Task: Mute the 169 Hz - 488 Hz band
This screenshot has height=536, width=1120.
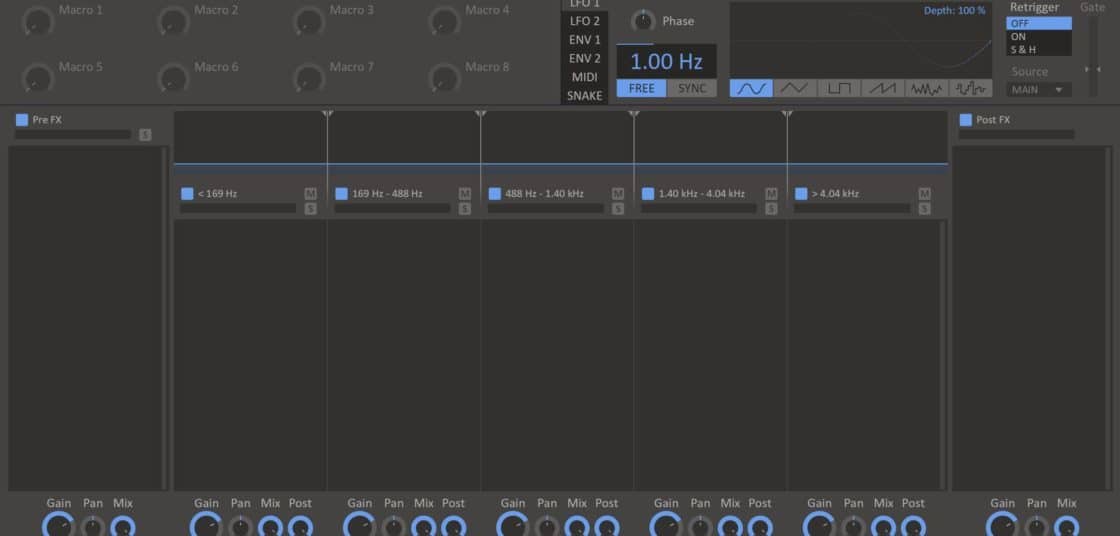Action: pyautogui.click(x=465, y=194)
